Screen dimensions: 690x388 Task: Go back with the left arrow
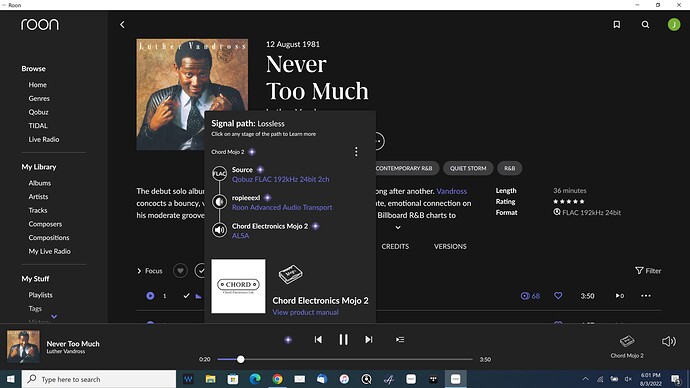coord(122,25)
